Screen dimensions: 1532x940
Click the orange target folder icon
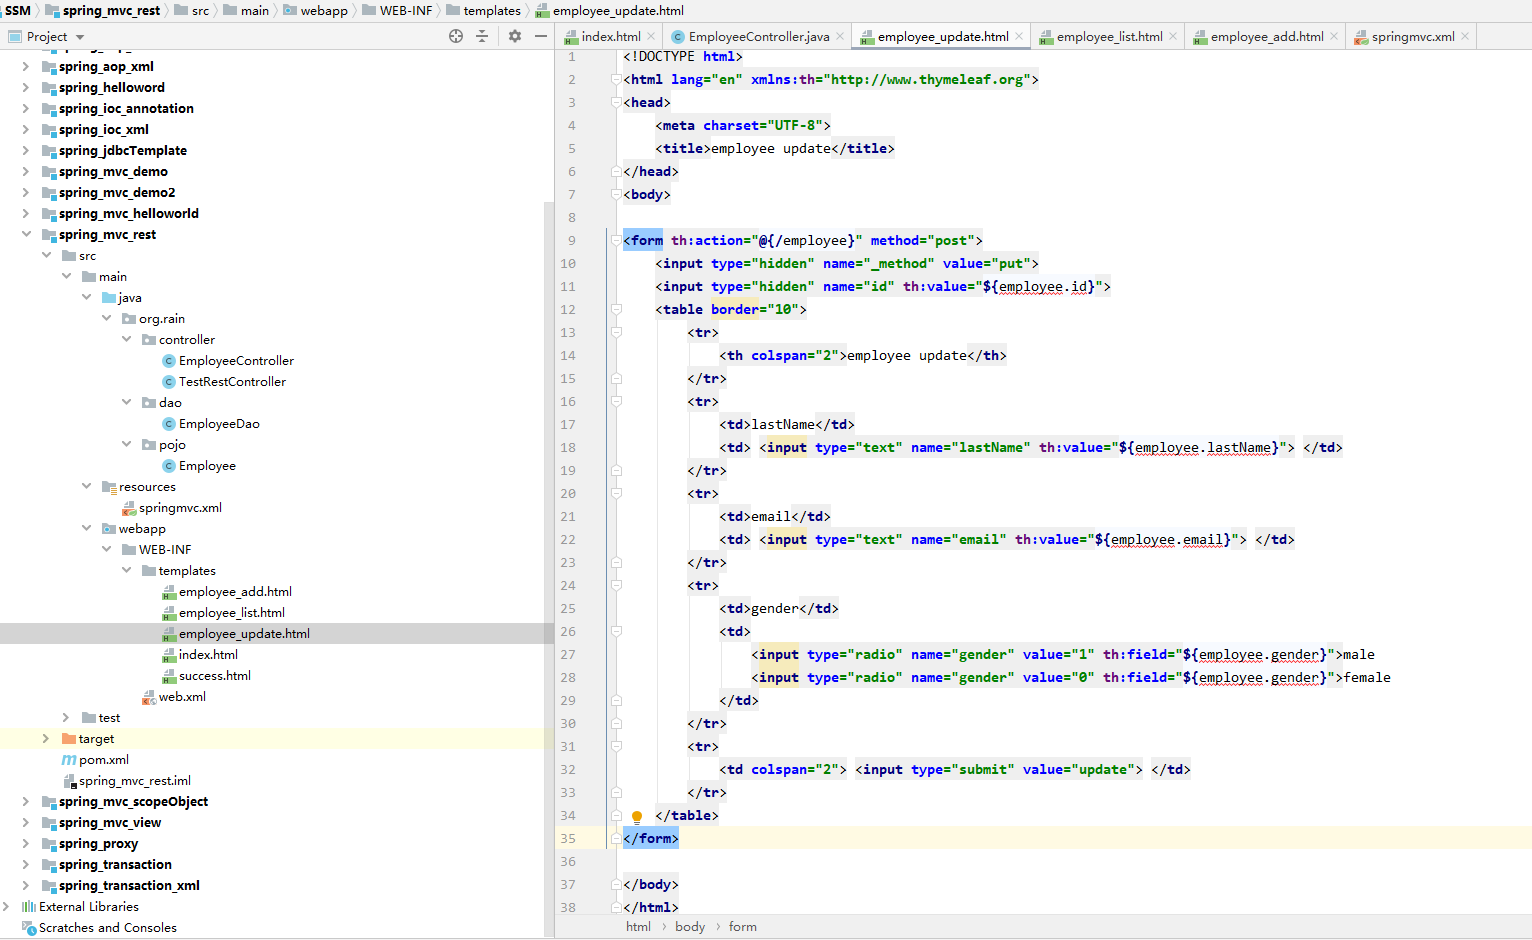click(x=69, y=739)
